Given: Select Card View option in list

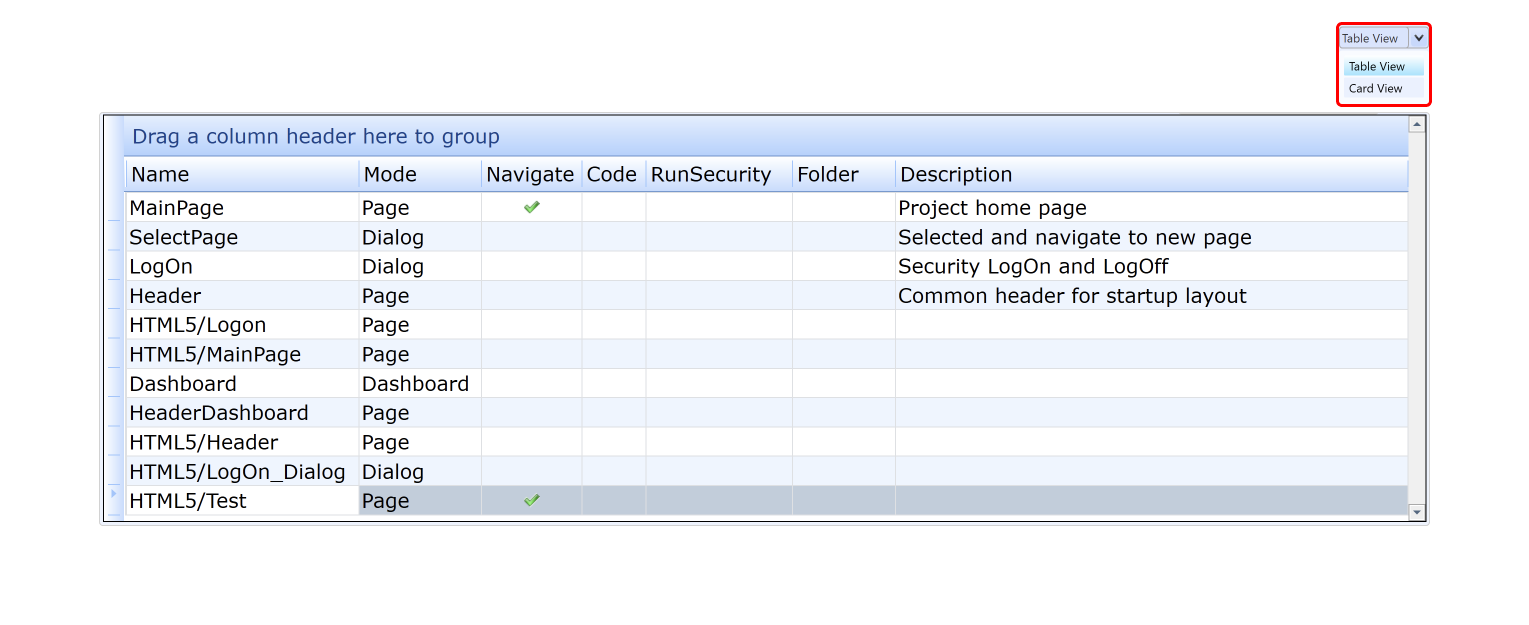Looking at the screenshot, I should pos(1376,88).
